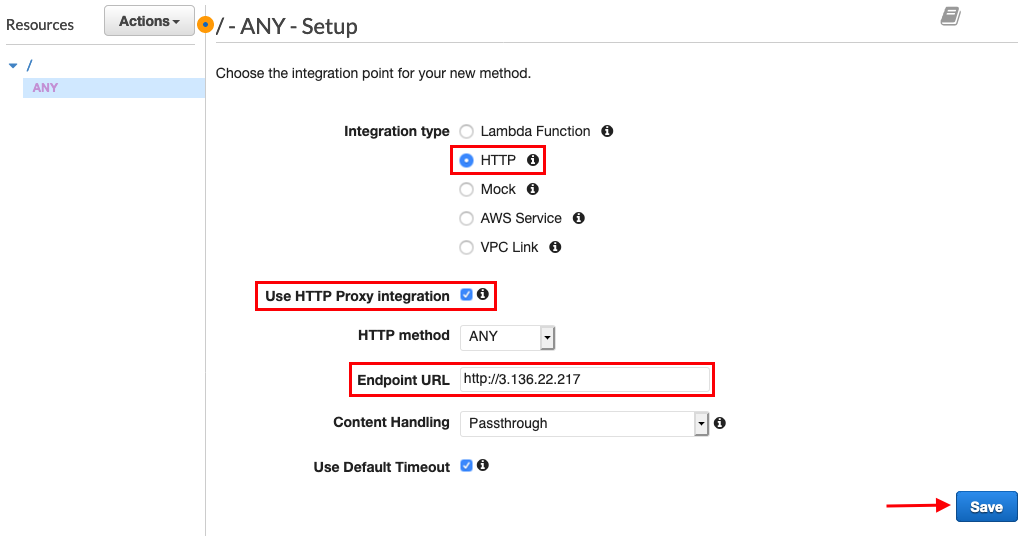The width and height of the screenshot is (1026, 536).
Task: Collapse the root resource tree arrow
Action: point(12,65)
